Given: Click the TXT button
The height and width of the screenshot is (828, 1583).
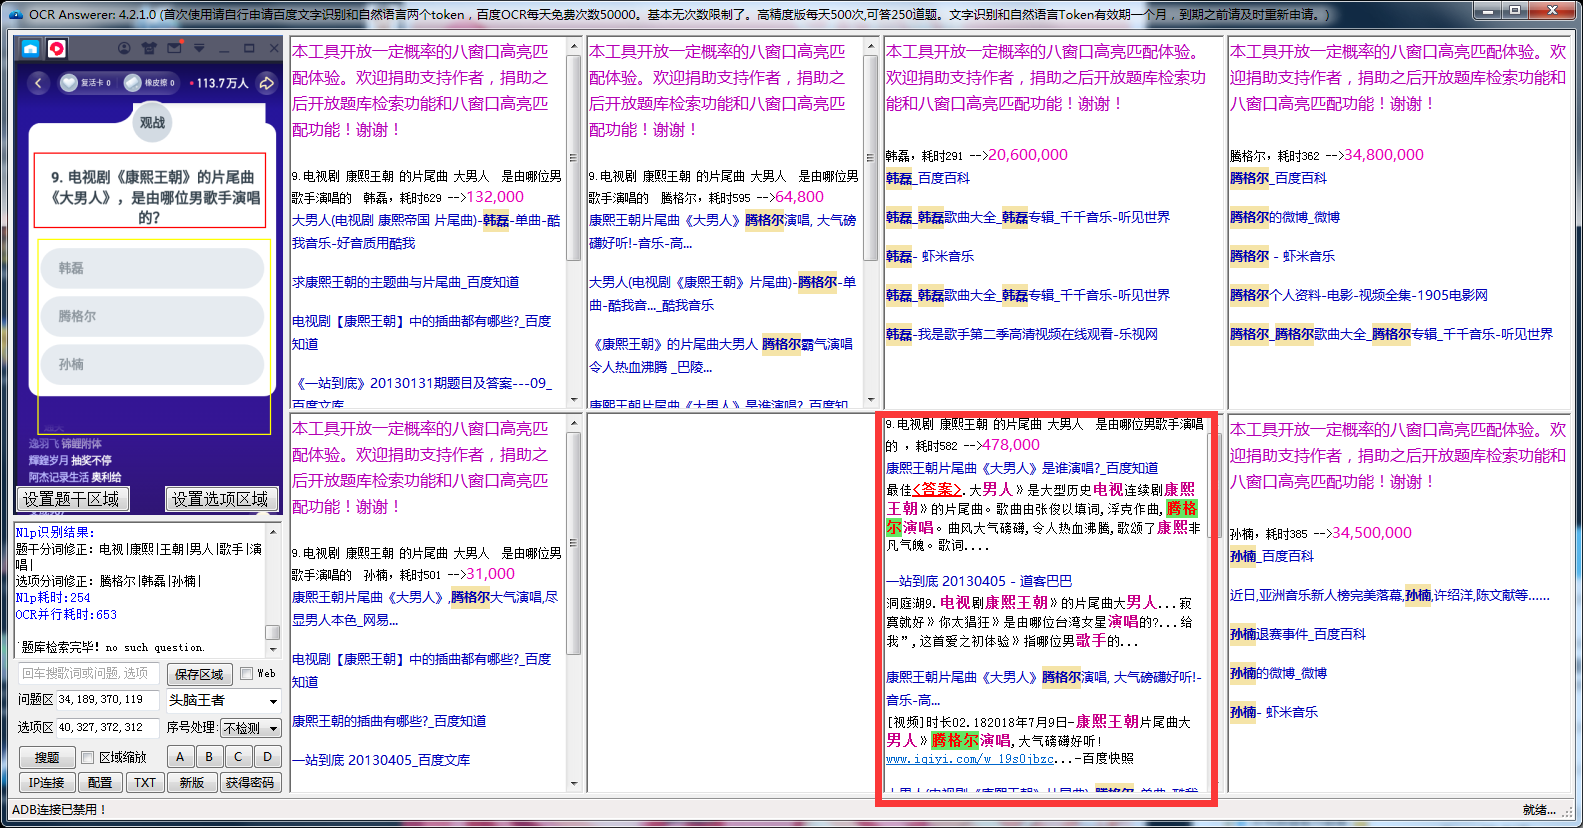Looking at the screenshot, I should point(145,782).
